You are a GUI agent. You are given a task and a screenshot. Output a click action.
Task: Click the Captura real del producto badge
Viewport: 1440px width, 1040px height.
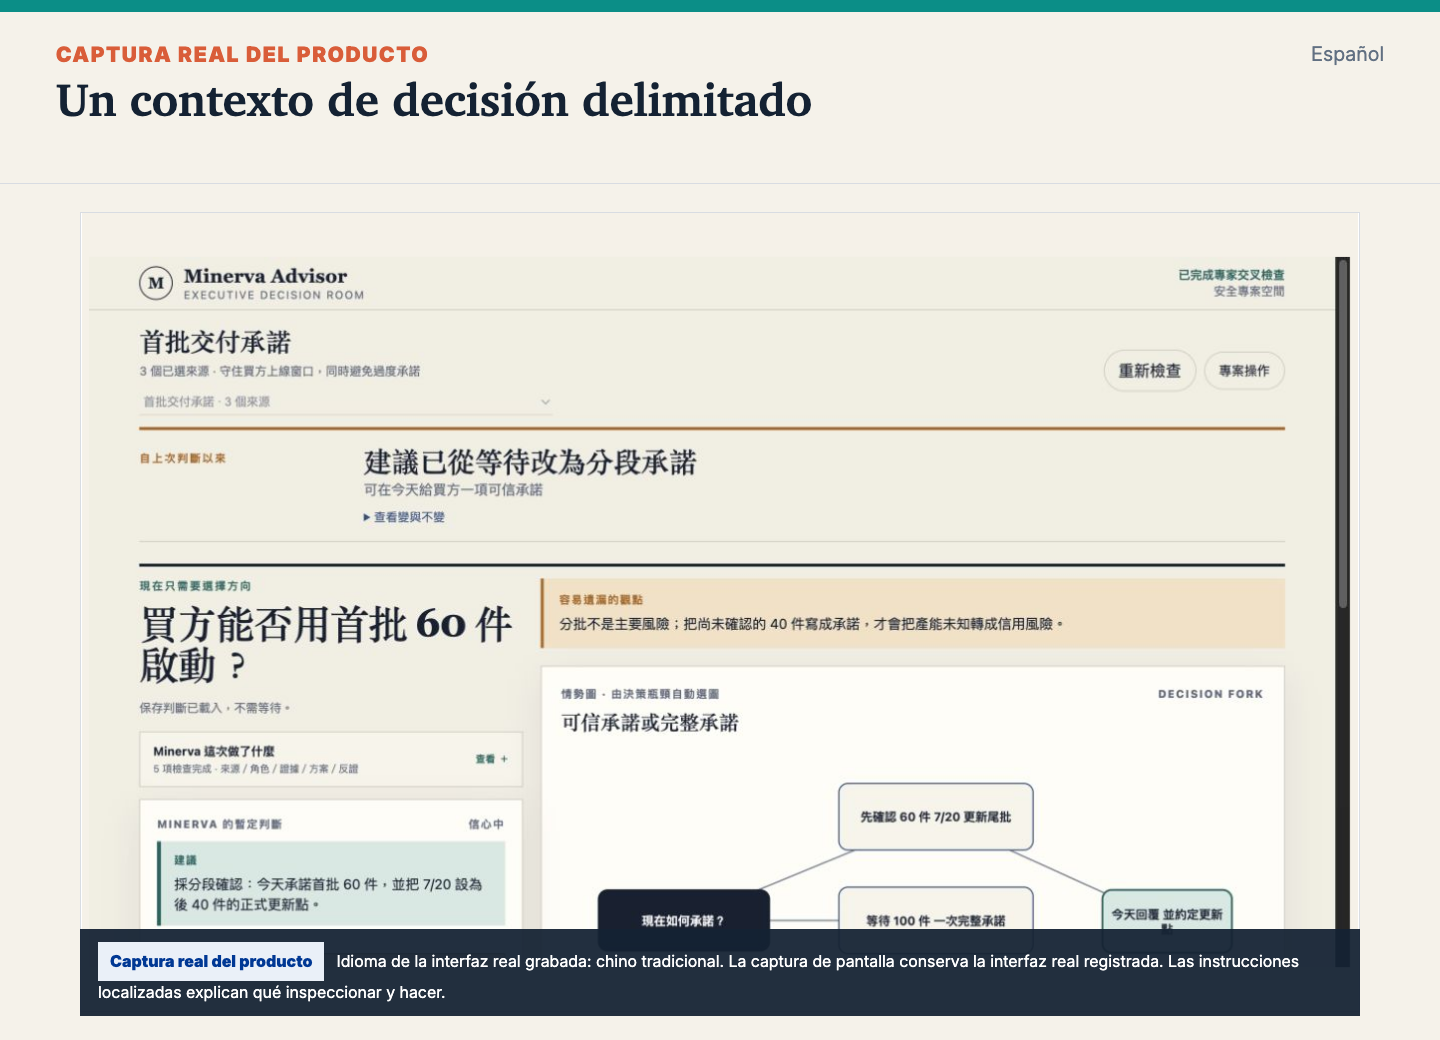[211, 962]
